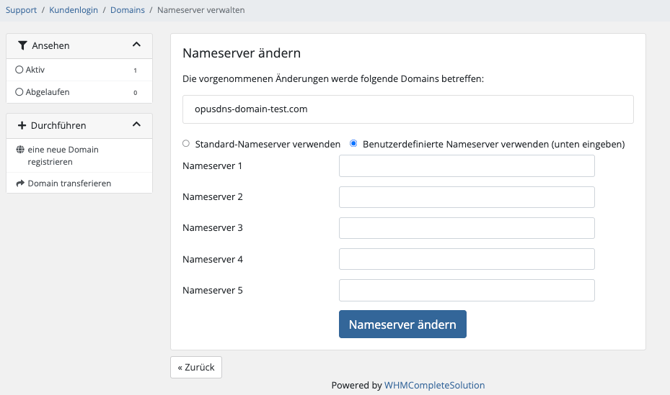The height and width of the screenshot is (395, 670).
Task: Click the Ansehen panel title
Action: click(x=50, y=46)
